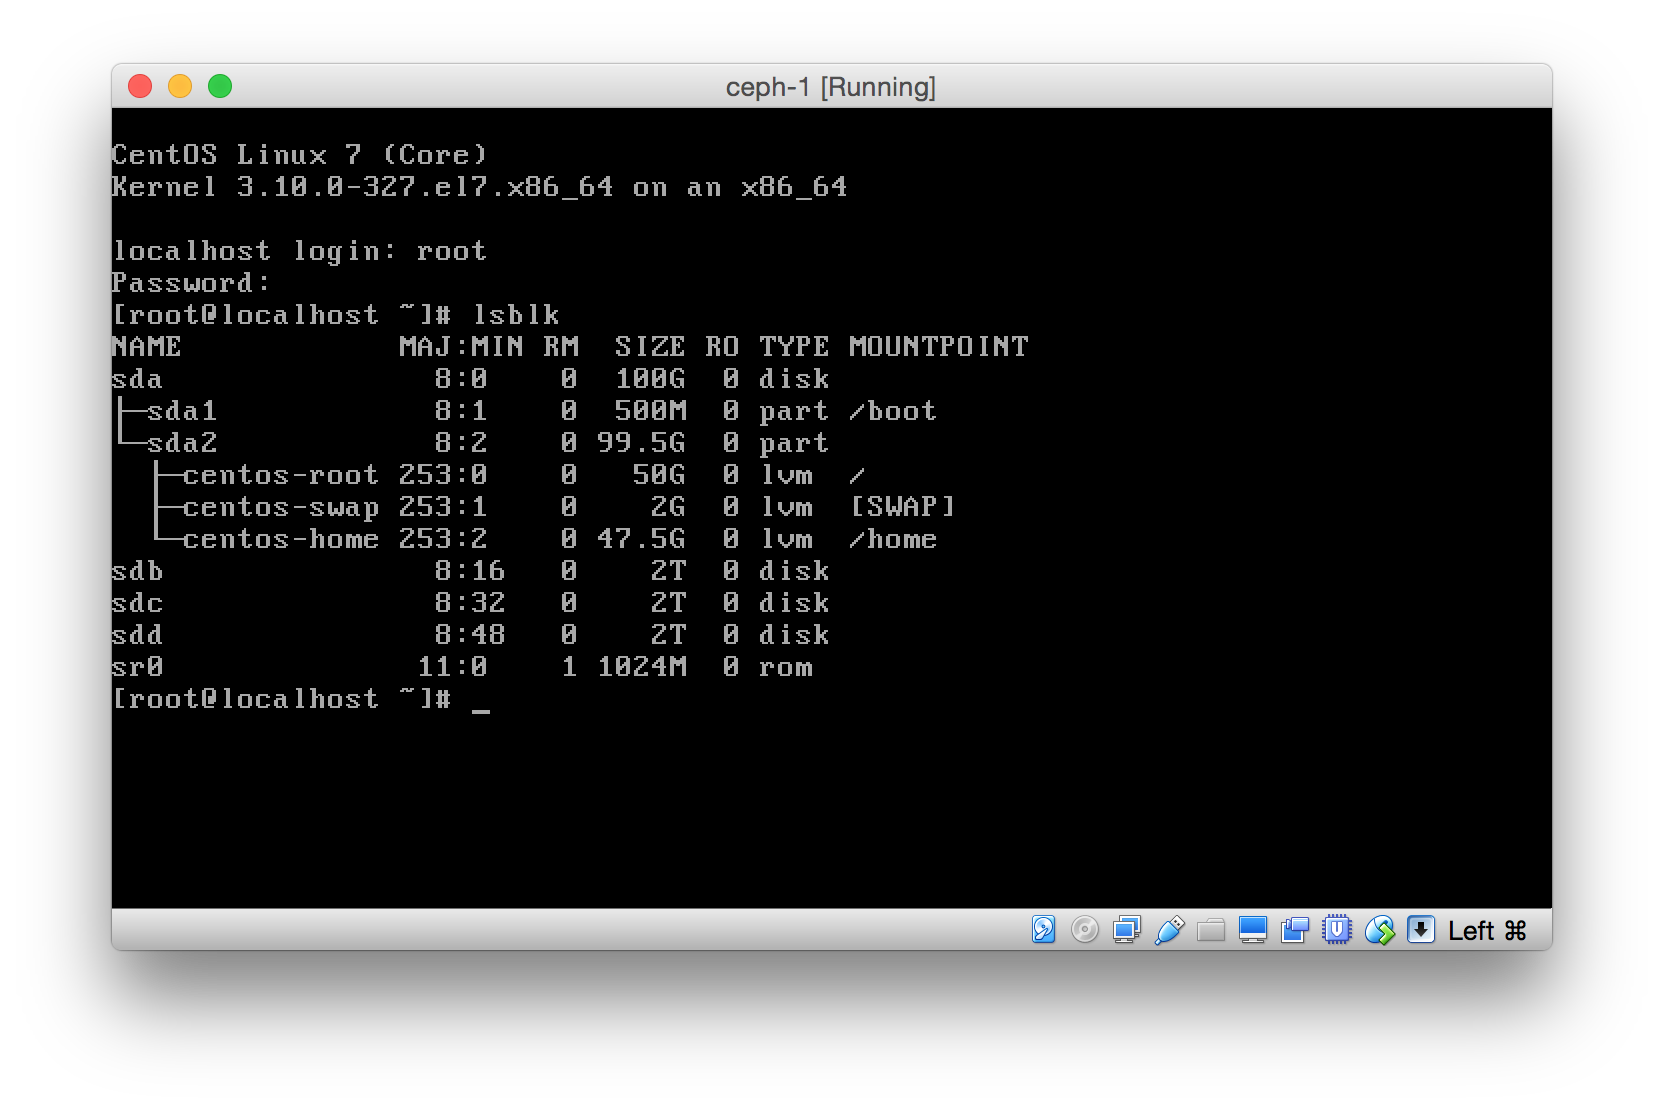
Task: Close the ceph-1 VM window
Action: coord(140,86)
